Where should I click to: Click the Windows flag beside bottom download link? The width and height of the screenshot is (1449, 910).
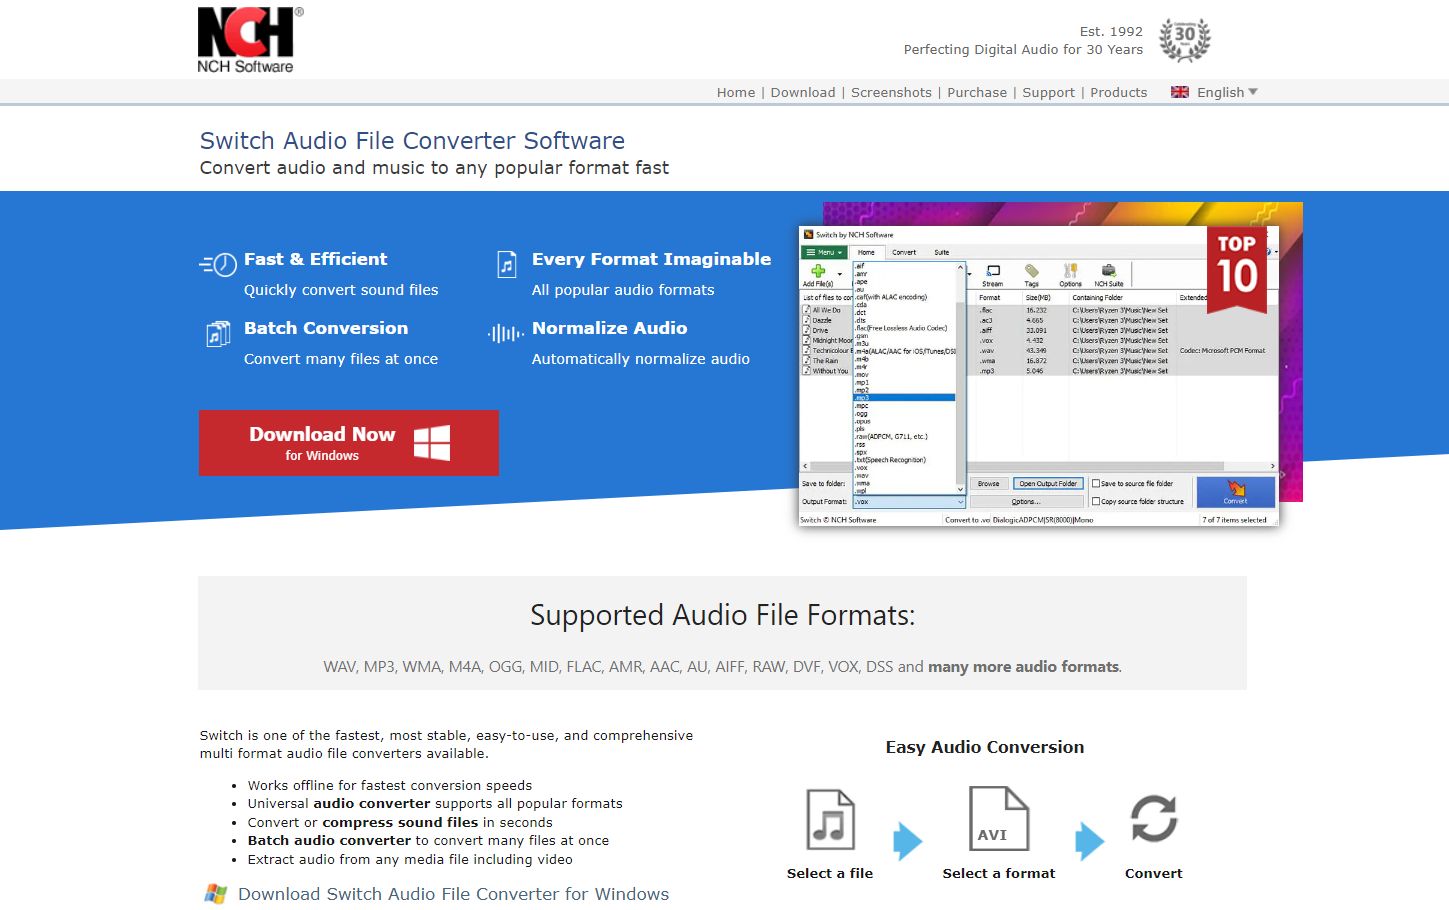[215, 894]
